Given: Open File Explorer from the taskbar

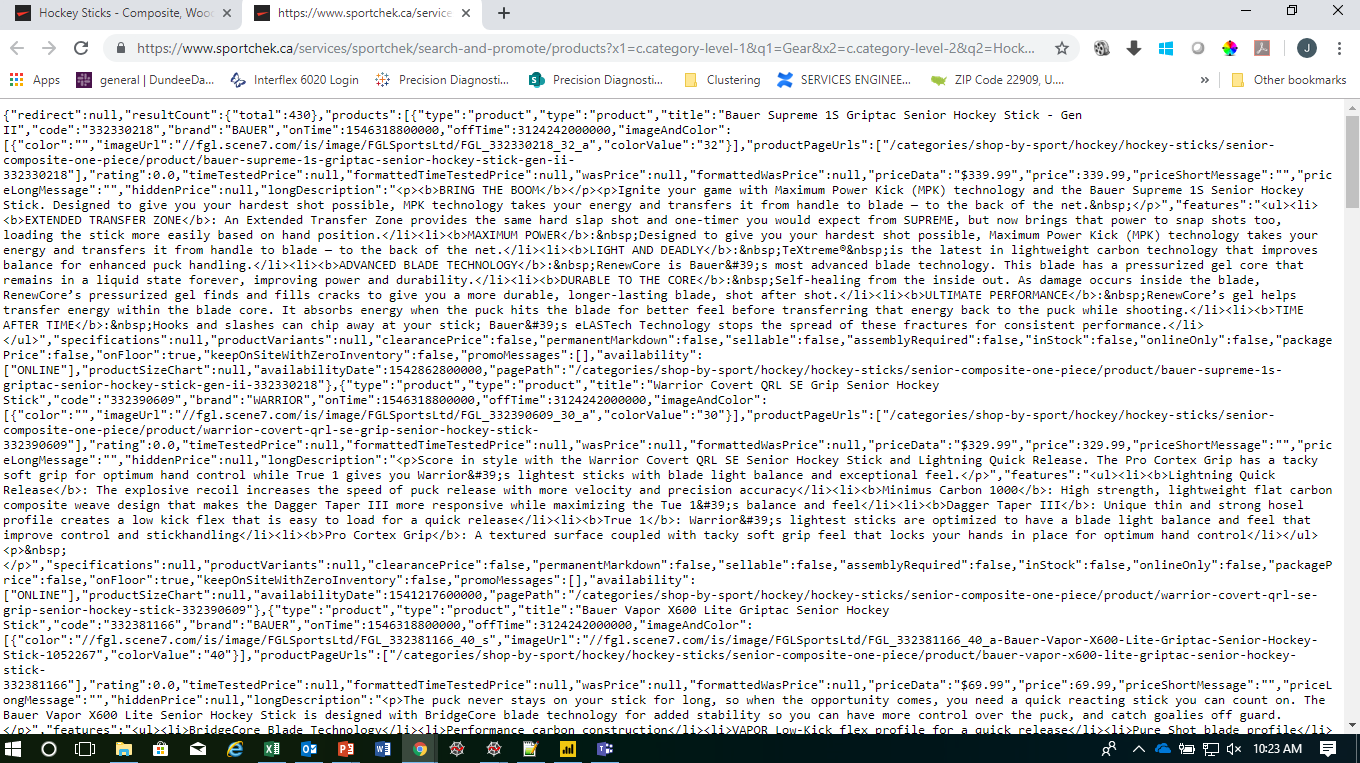Looking at the screenshot, I should (124, 748).
